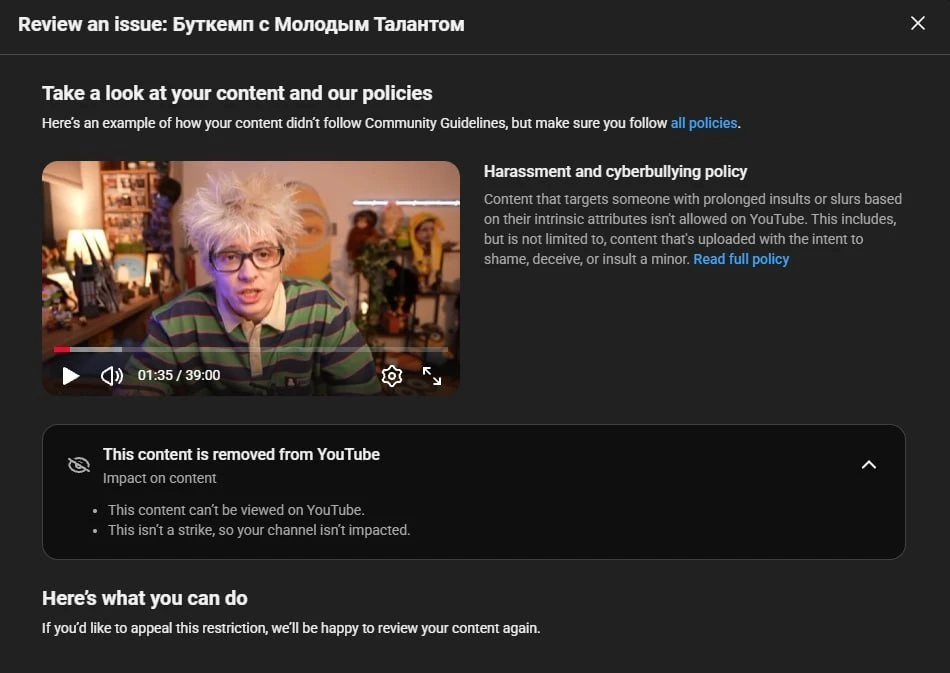
Task: Open video settings gear icon
Action: (392, 376)
